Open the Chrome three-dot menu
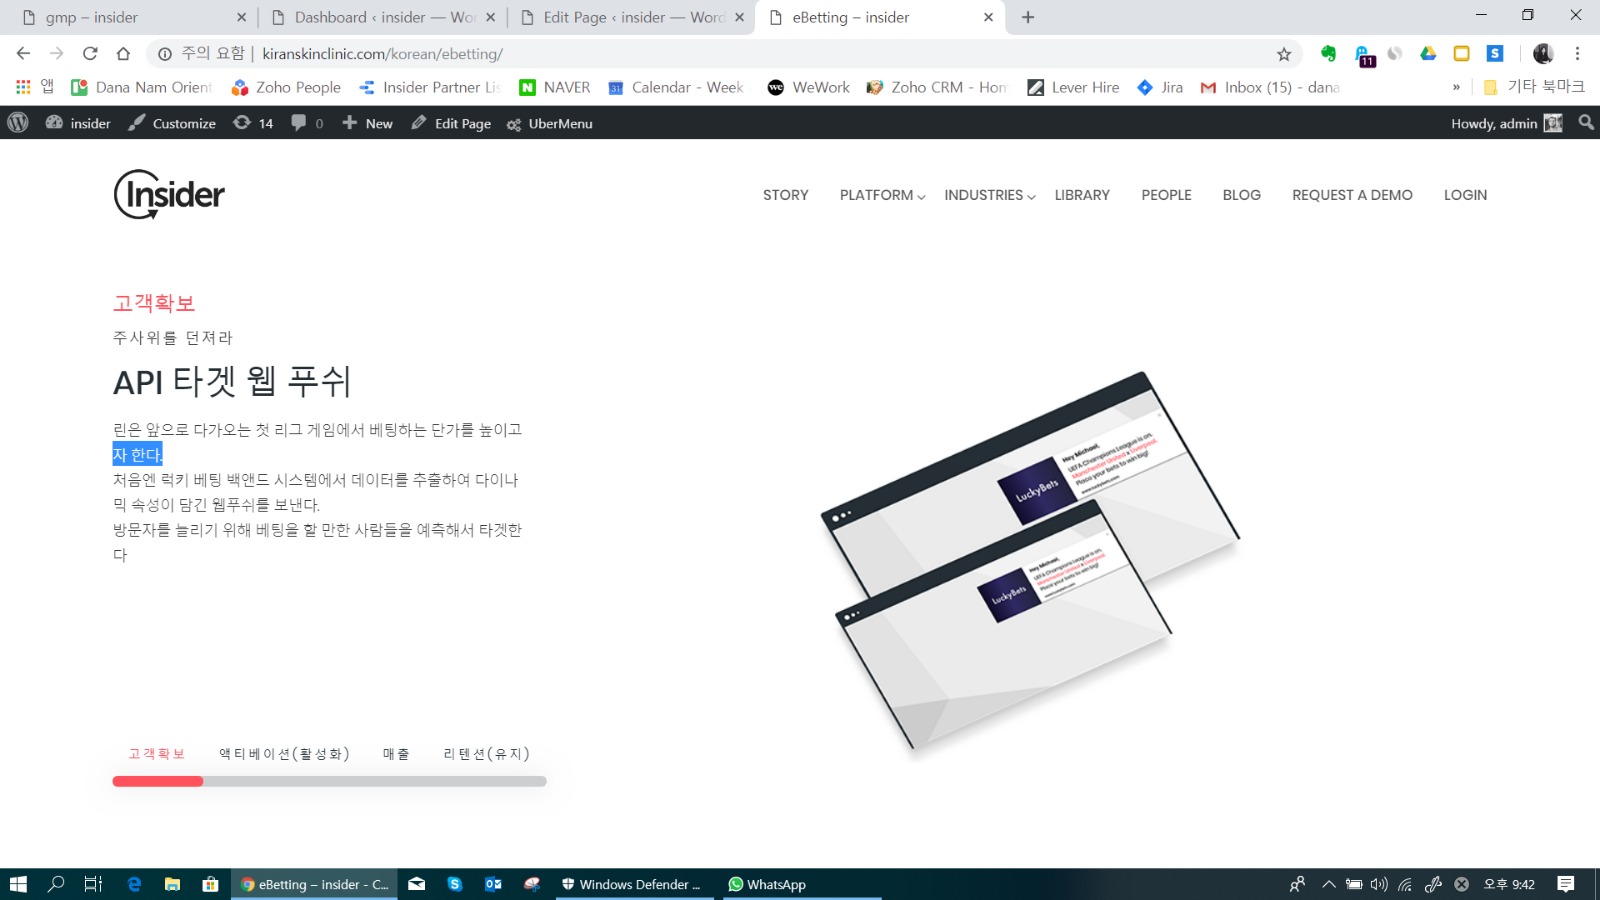 click(x=1577, y=54)
